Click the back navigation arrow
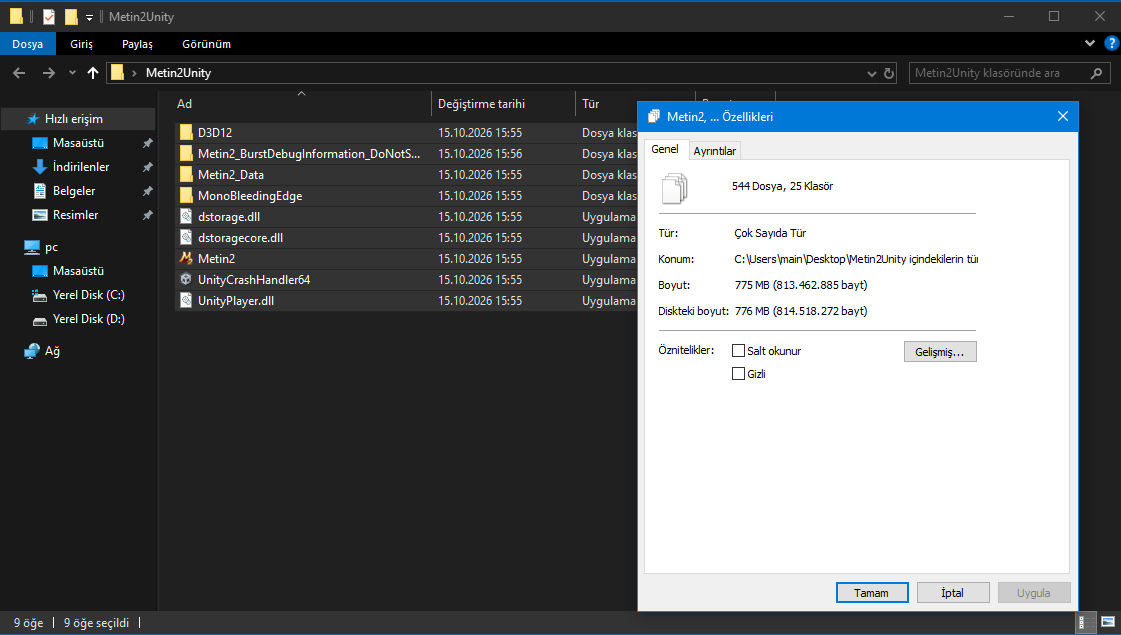This screenshot has height=635, width=1121. pos(19,73)
